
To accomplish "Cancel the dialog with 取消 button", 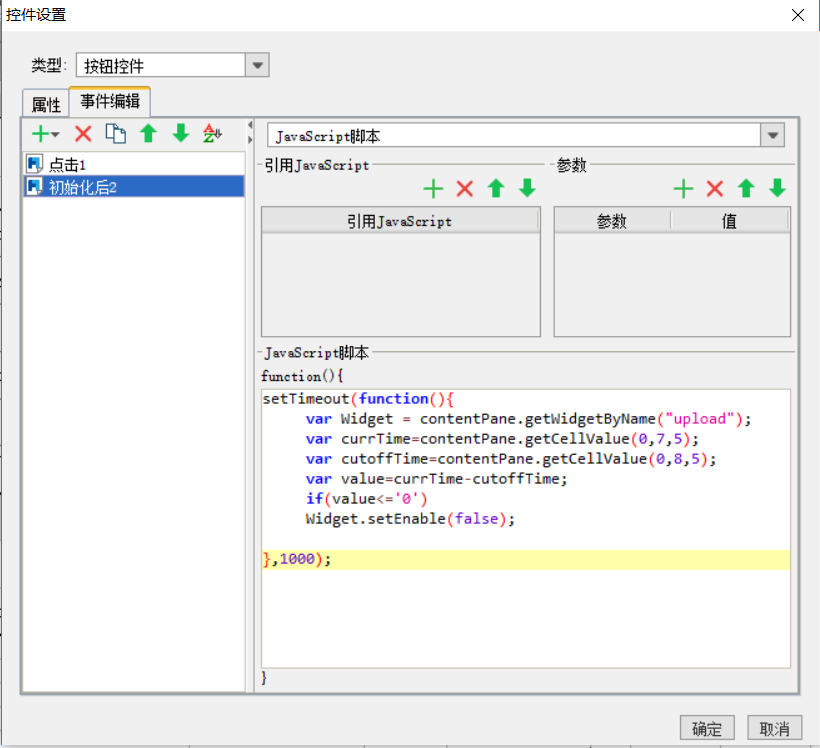I will tap(775, 728).
